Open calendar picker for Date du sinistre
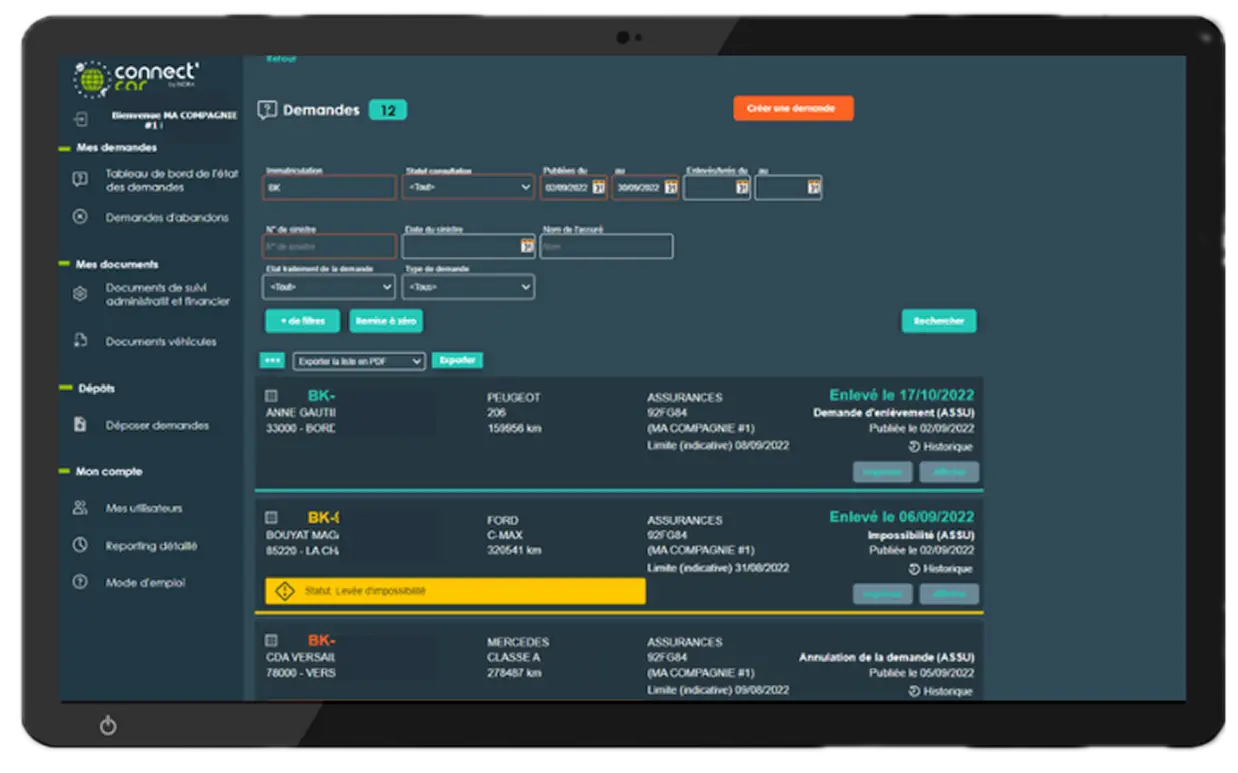 526,246
